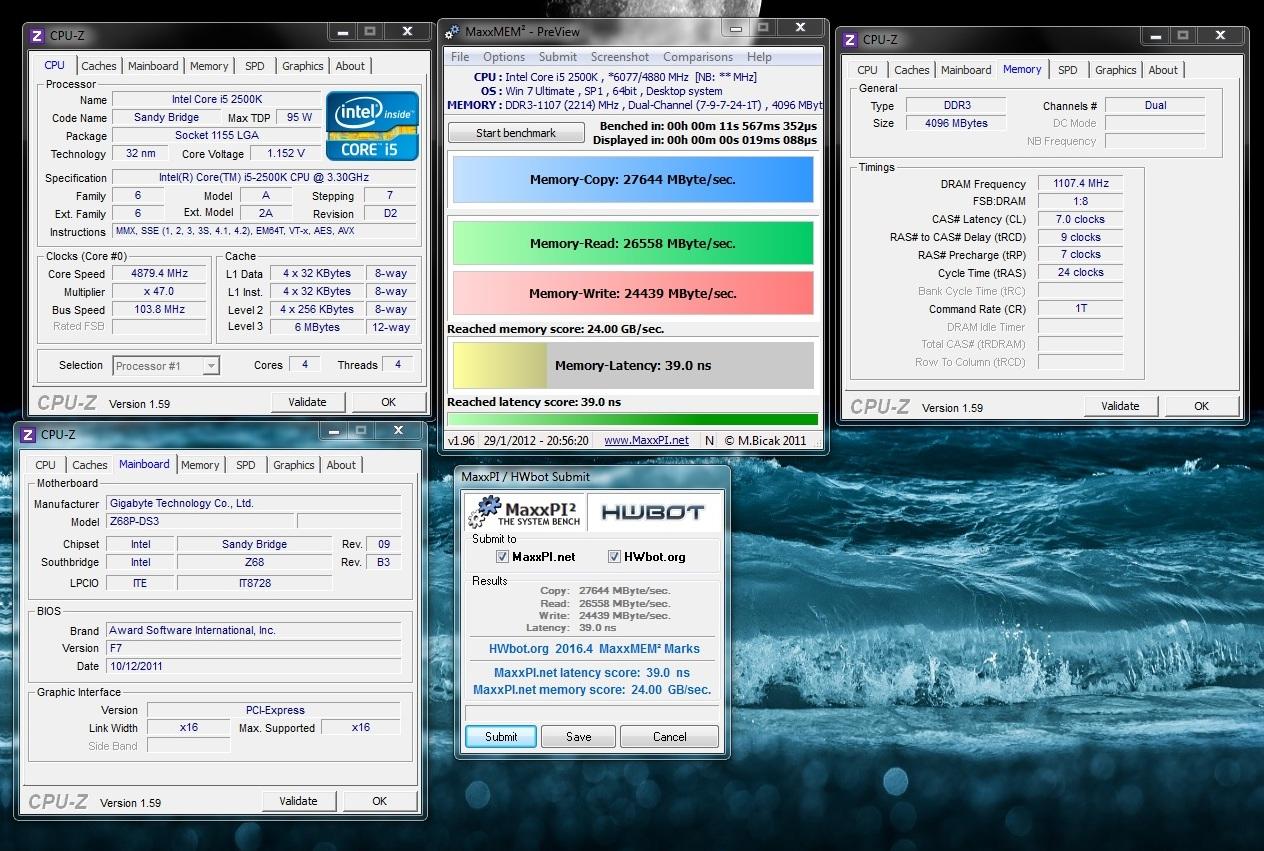
Task: Click the Memory-Write 24439 MByte/sec result bar
Action: 633,293
